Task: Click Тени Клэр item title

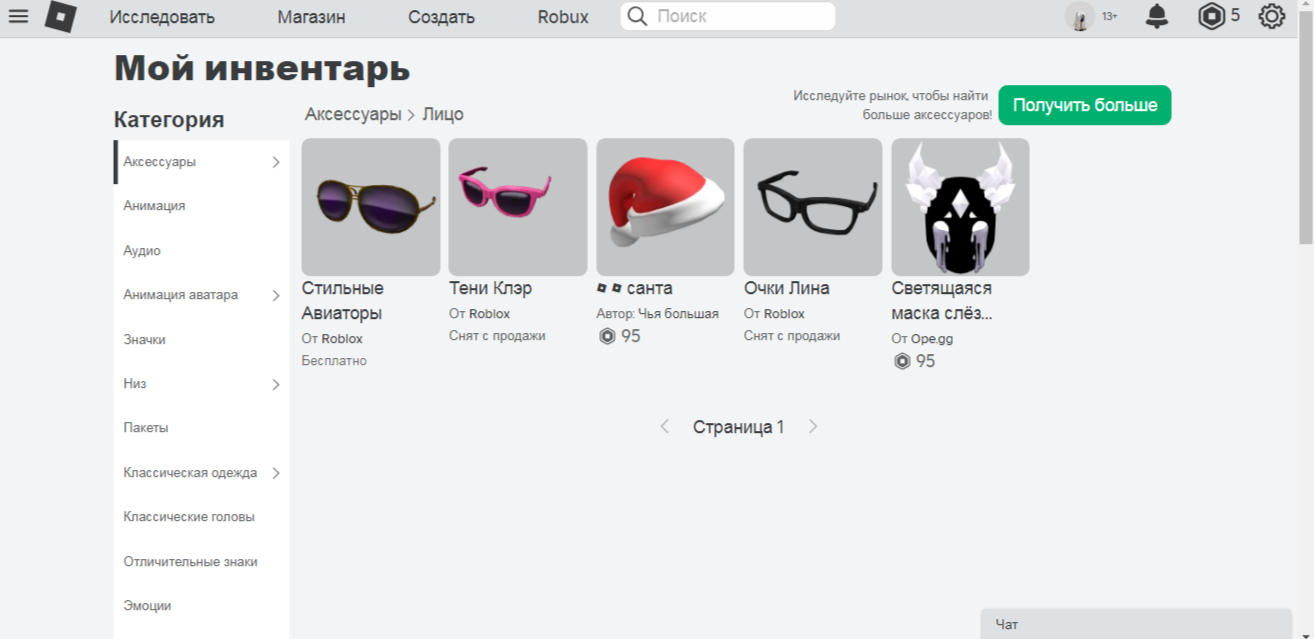Action: point(491,288)
